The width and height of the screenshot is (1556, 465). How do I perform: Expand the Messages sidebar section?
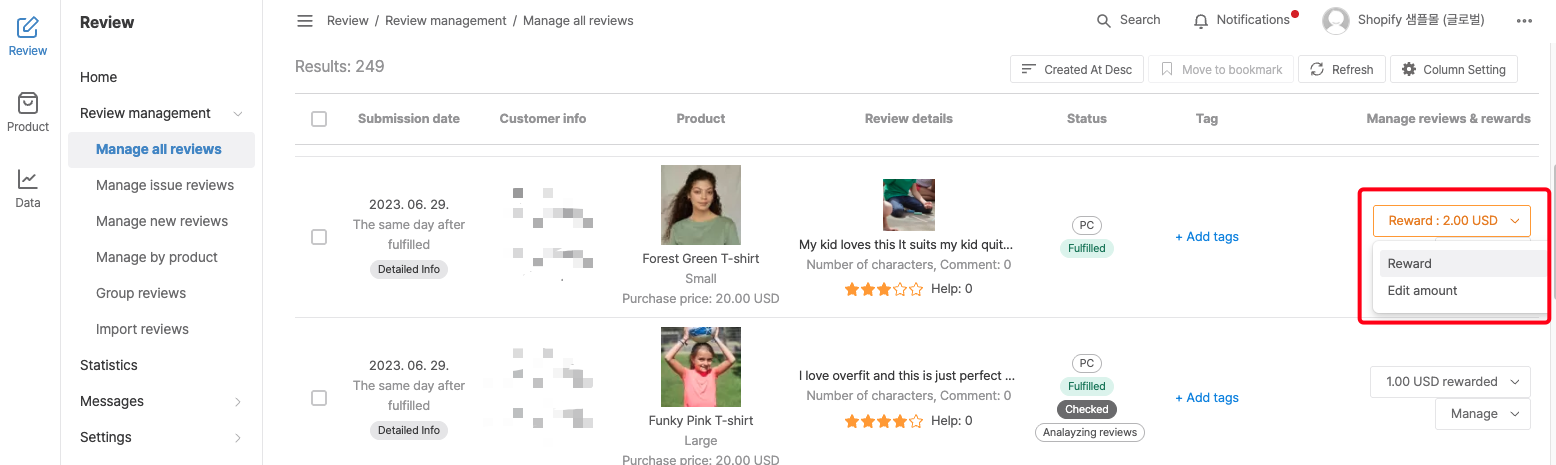238,402
